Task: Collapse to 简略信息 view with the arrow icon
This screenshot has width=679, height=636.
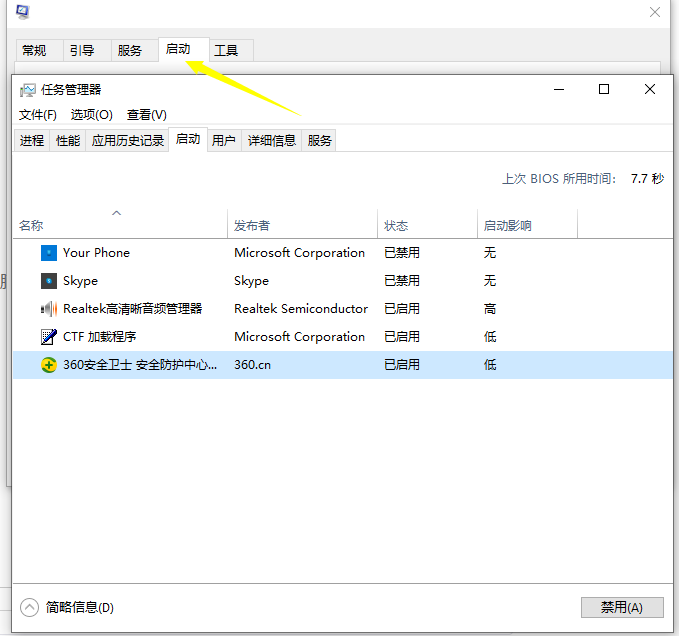Action: pyautogui.click(x=29, y=607)
